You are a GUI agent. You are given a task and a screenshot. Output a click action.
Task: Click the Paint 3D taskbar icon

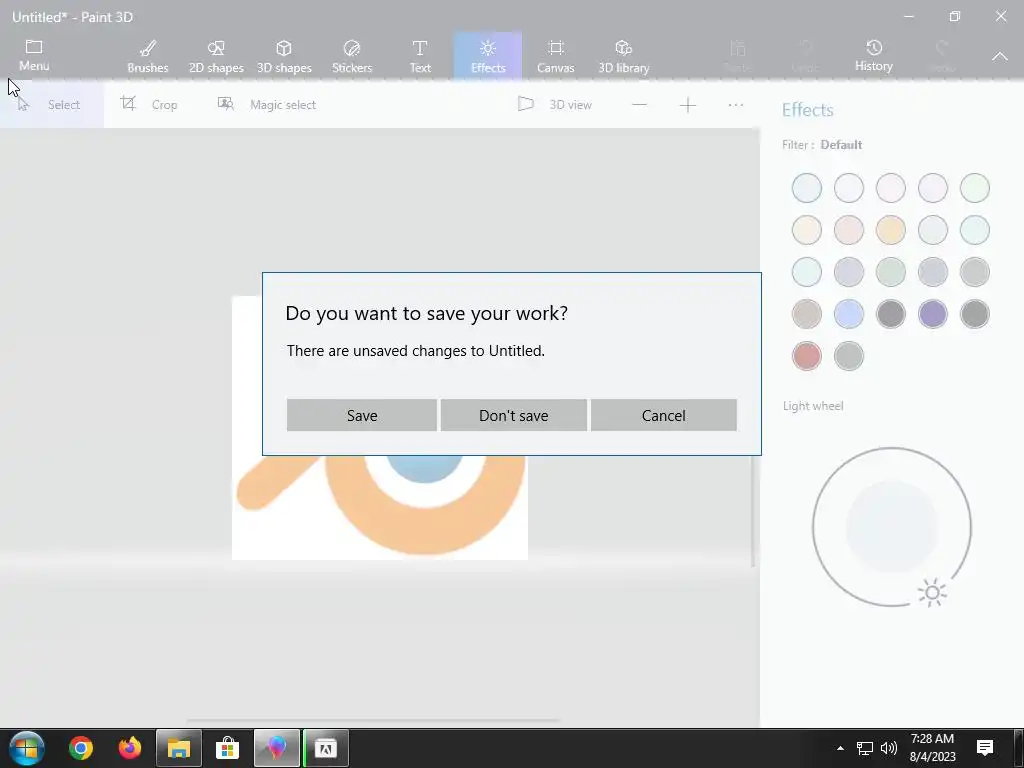[x=276, y=748]
